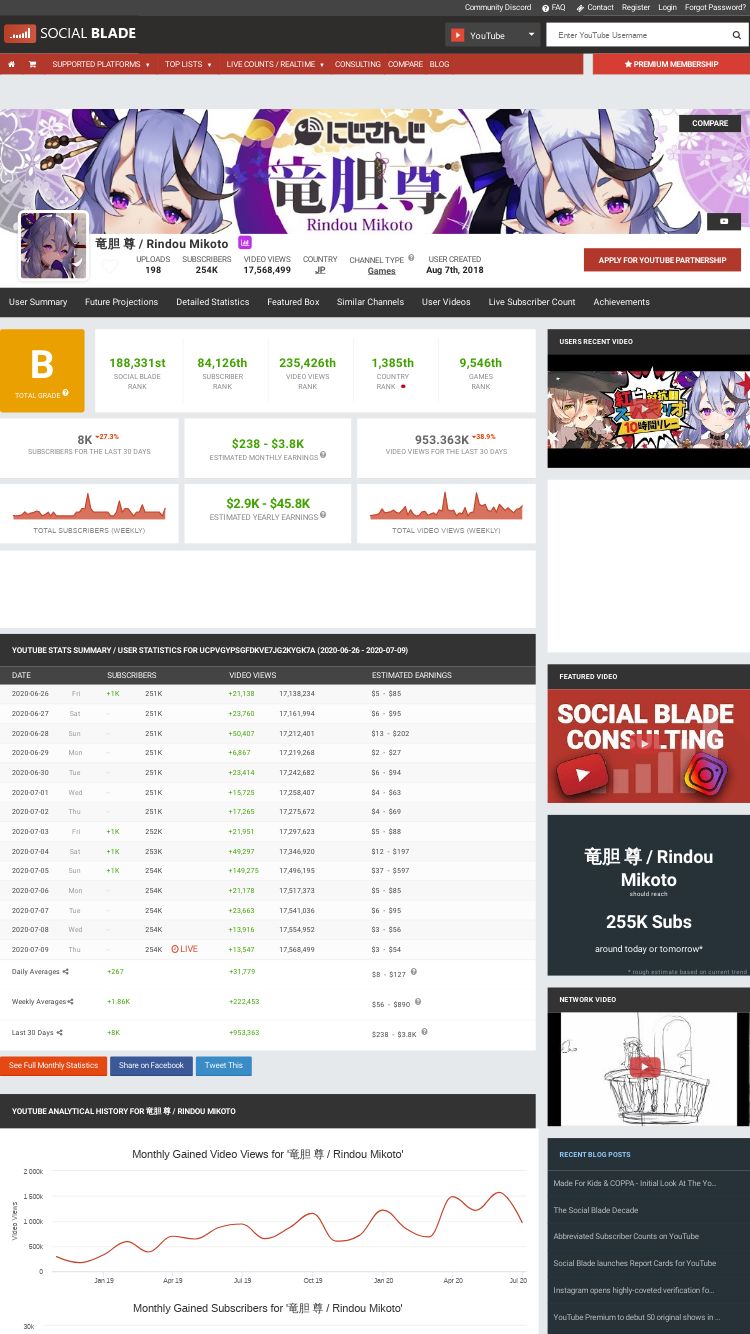Open 'Social Blade launches Report Cards' post
Screen dimensions: 750x1334
coord(635,1263)
